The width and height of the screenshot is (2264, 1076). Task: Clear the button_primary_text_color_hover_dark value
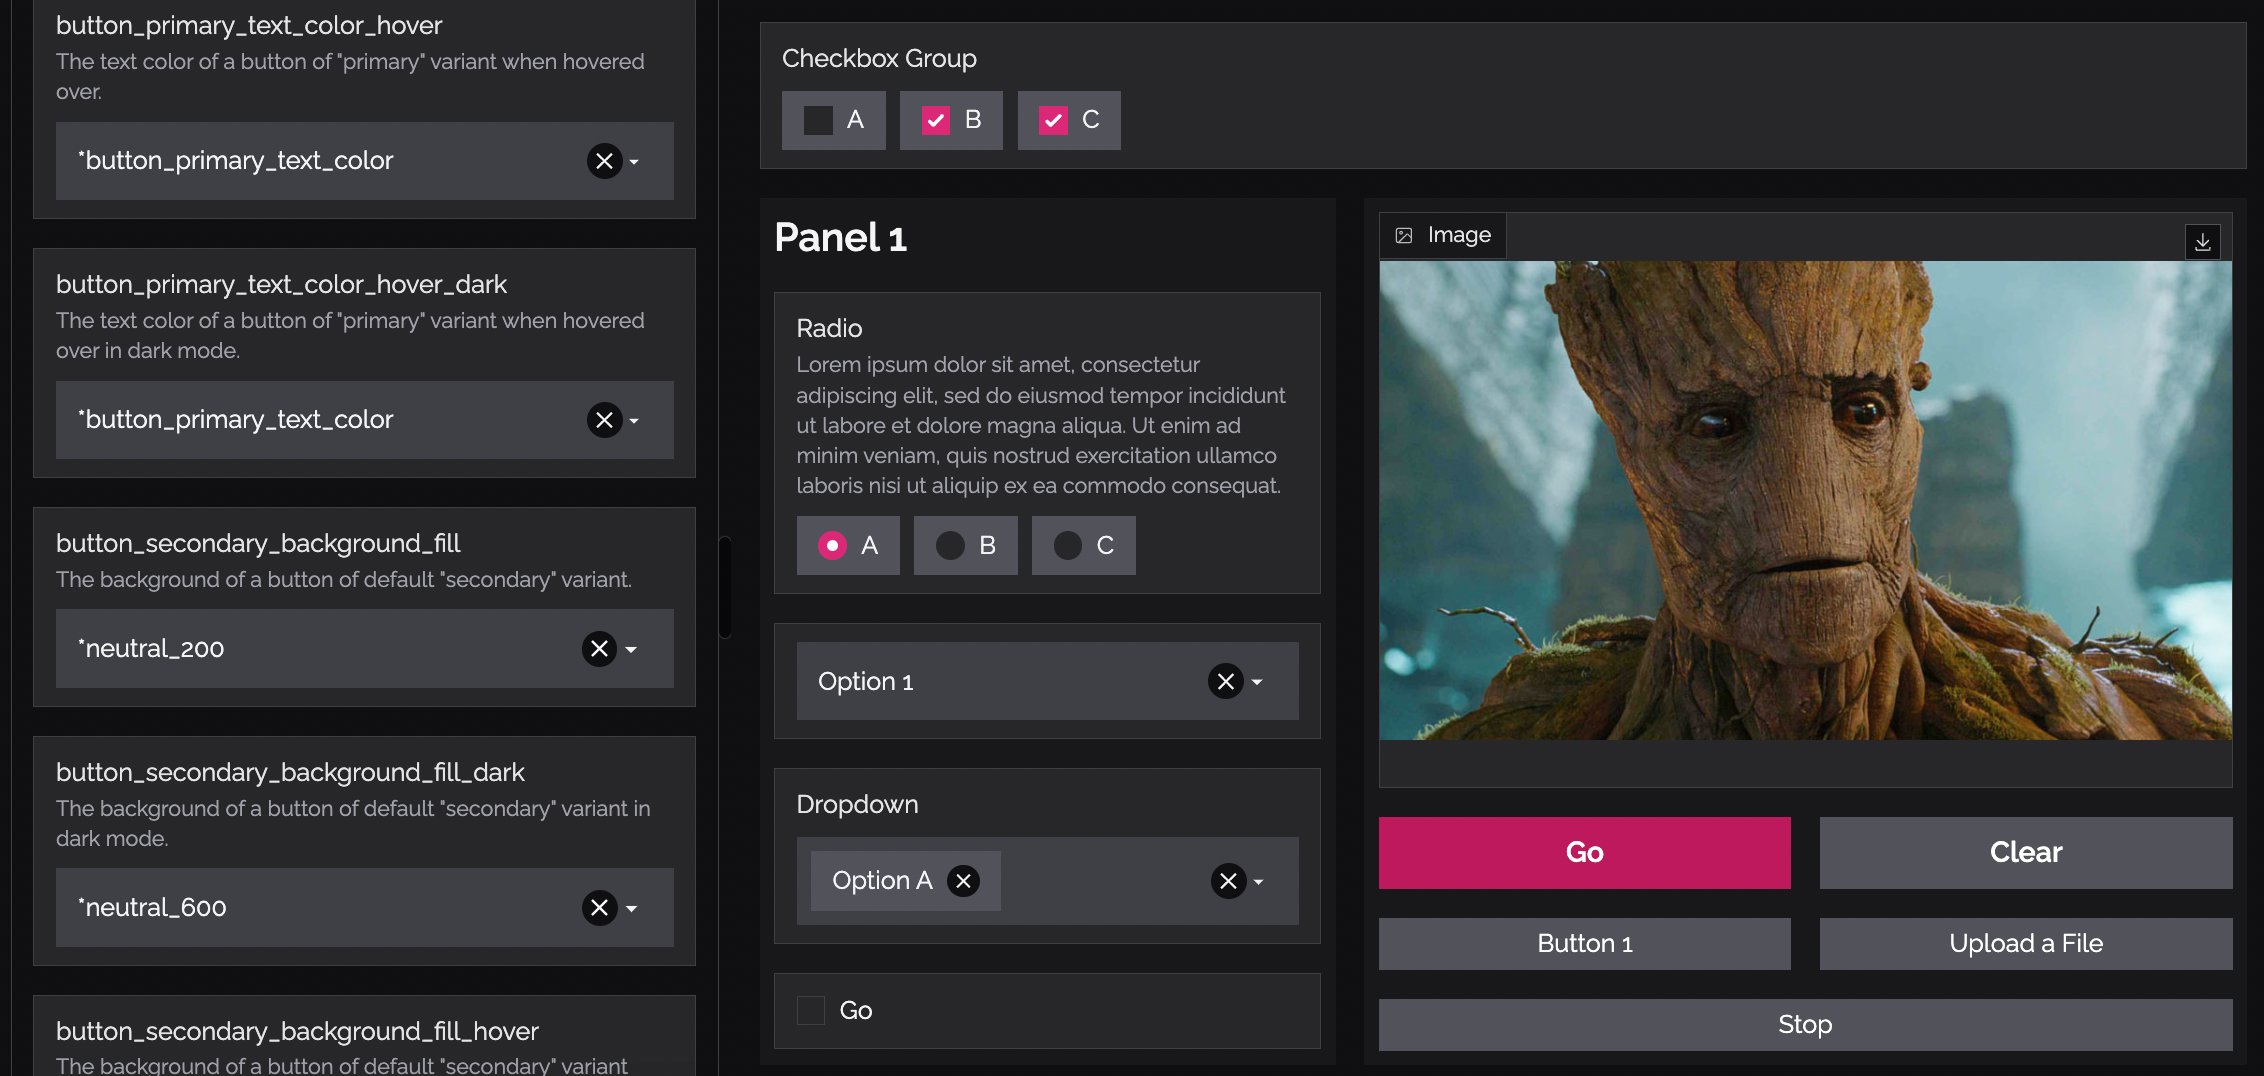[604, 420]
